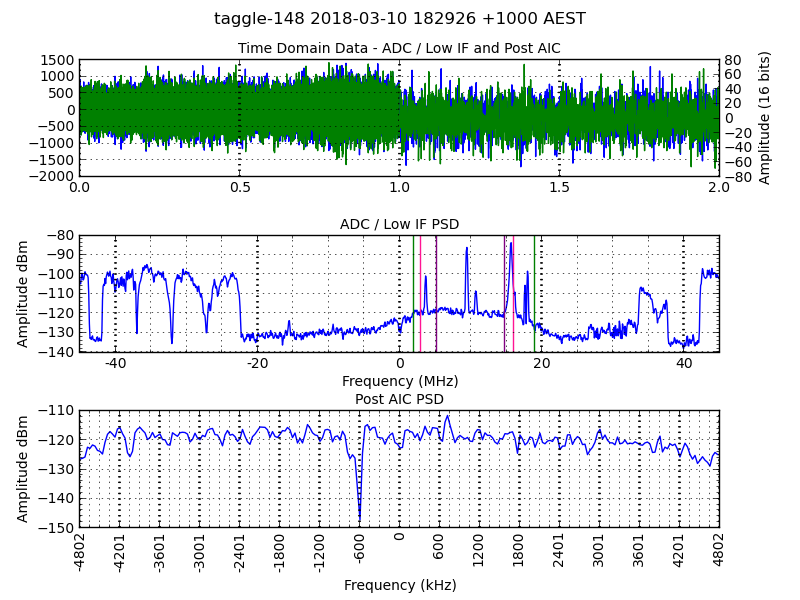Select the 1.5 tick on time axis
The height and width of the screenshot is (600, 800).
[560, 188]
